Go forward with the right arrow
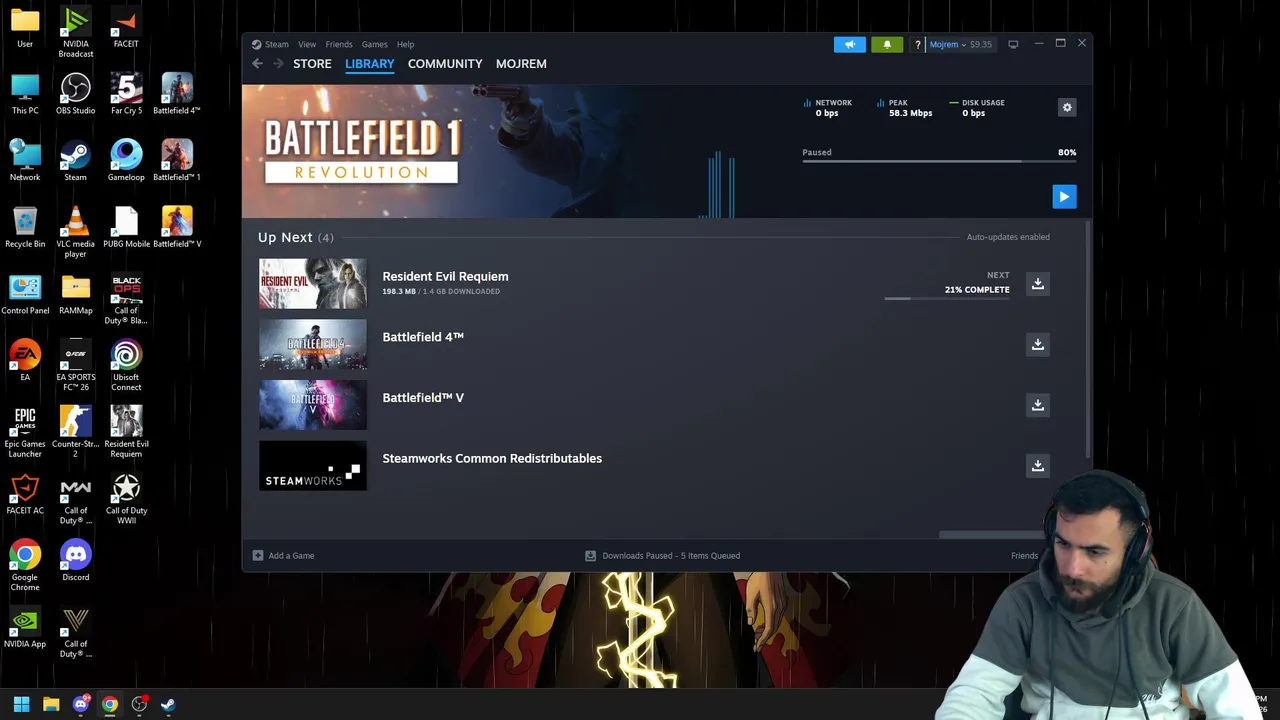This screenshot has width=1280, height=720. click(x=277, y=64)
